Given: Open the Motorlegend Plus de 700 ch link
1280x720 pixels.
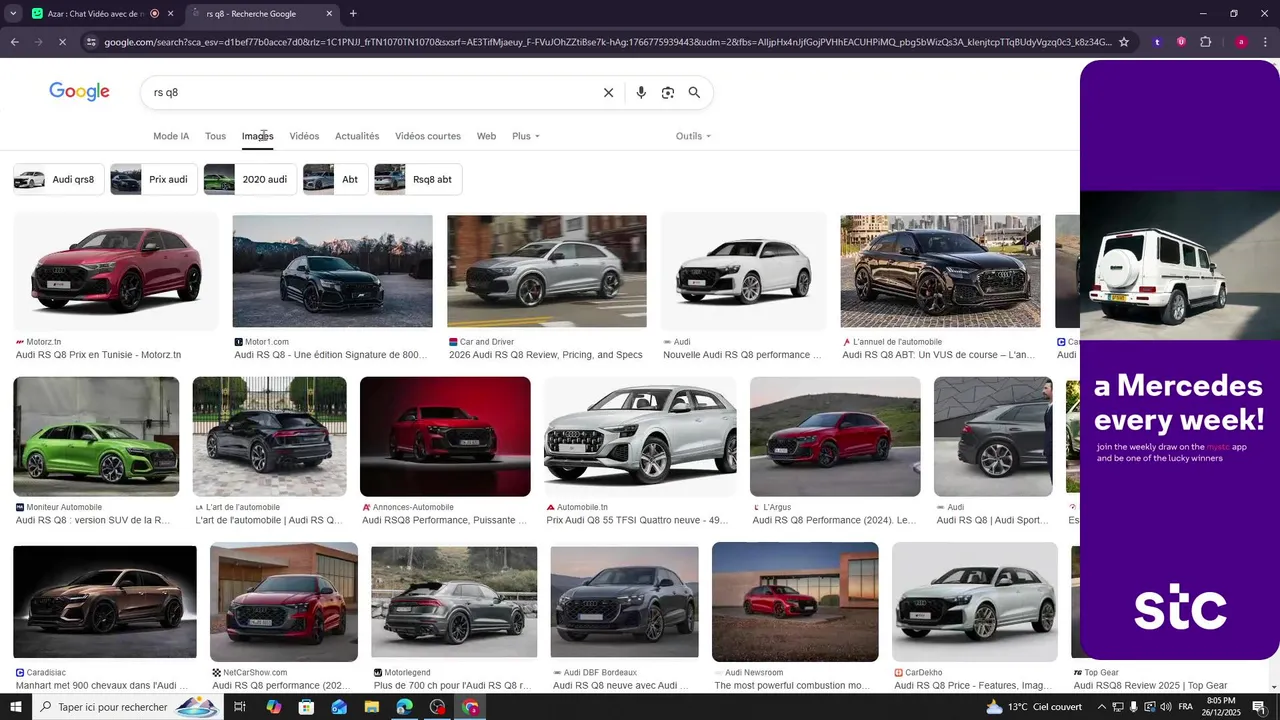Looking at the screenshot, I should tap(452, 686).
